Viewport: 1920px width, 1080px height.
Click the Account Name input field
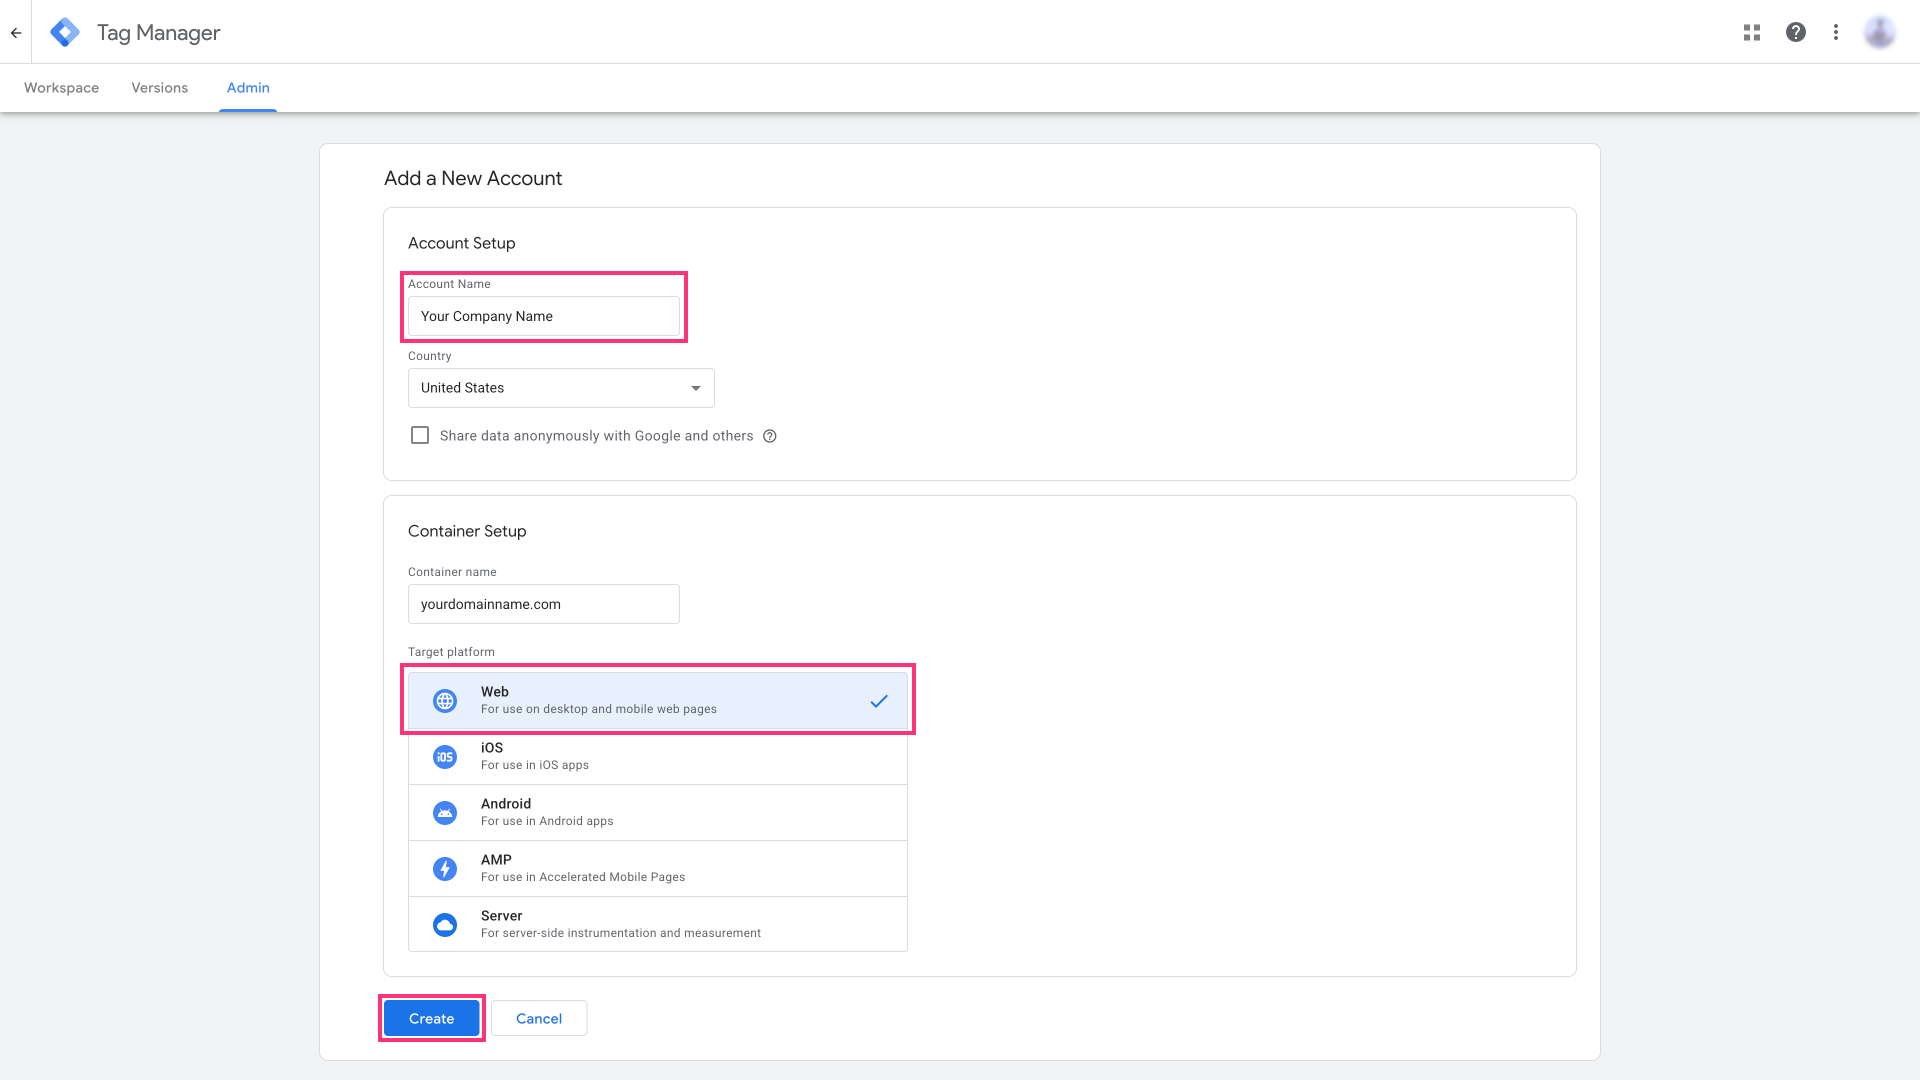[x=543, y=316]
